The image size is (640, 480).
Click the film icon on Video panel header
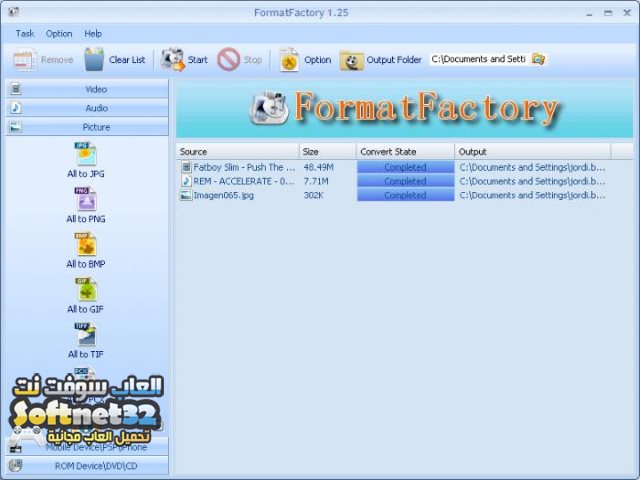(16, 89)
